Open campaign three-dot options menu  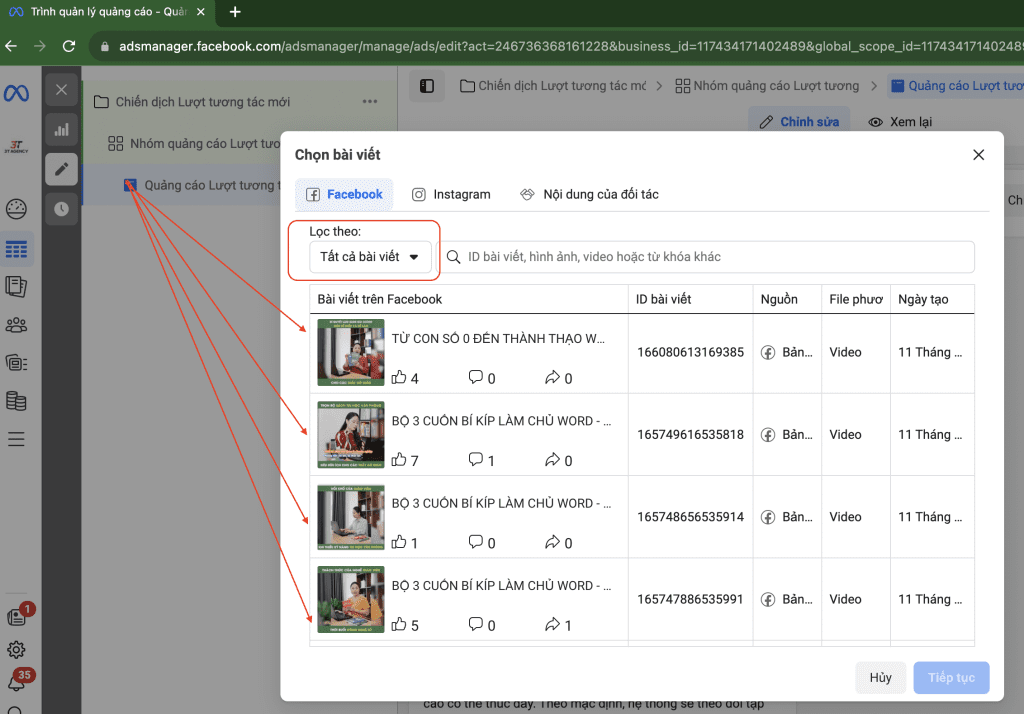tap(370, 101)
